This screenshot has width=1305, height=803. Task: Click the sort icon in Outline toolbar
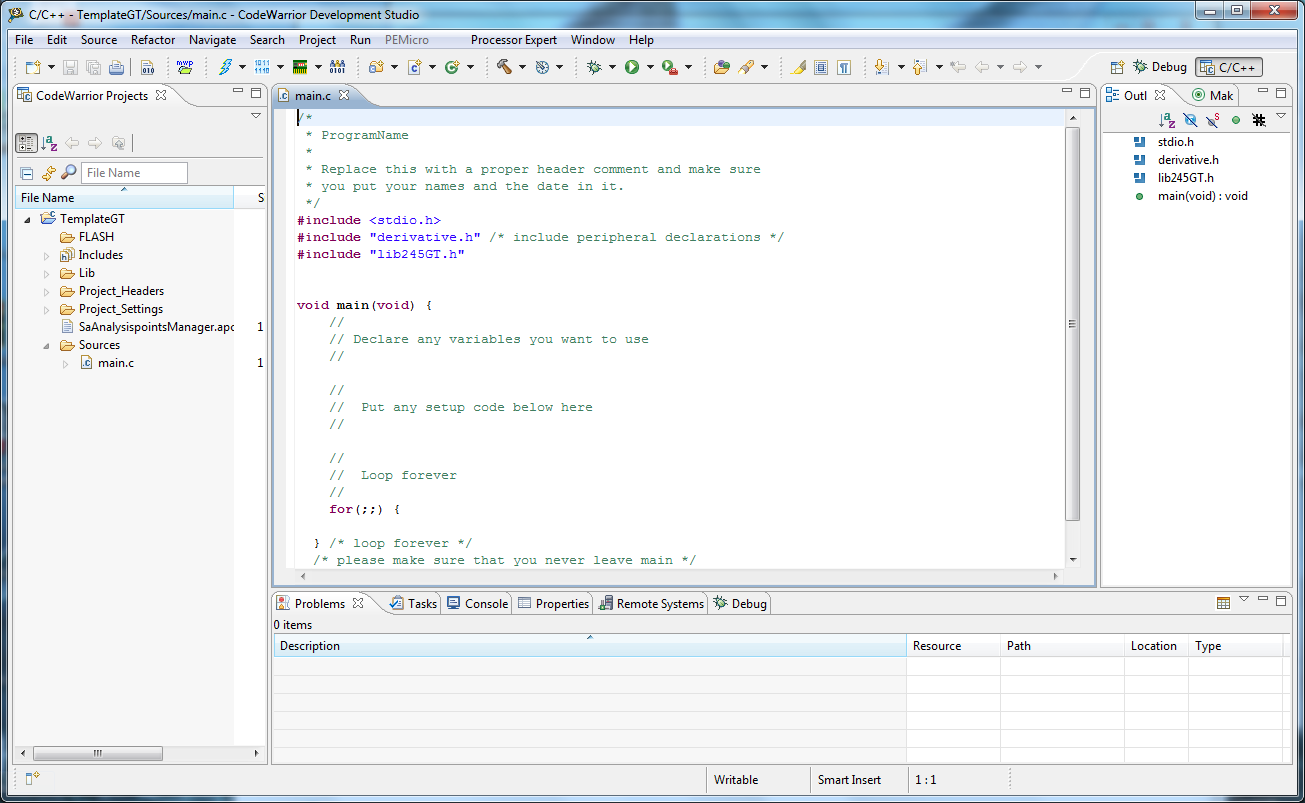click(x=1167, y=120)
